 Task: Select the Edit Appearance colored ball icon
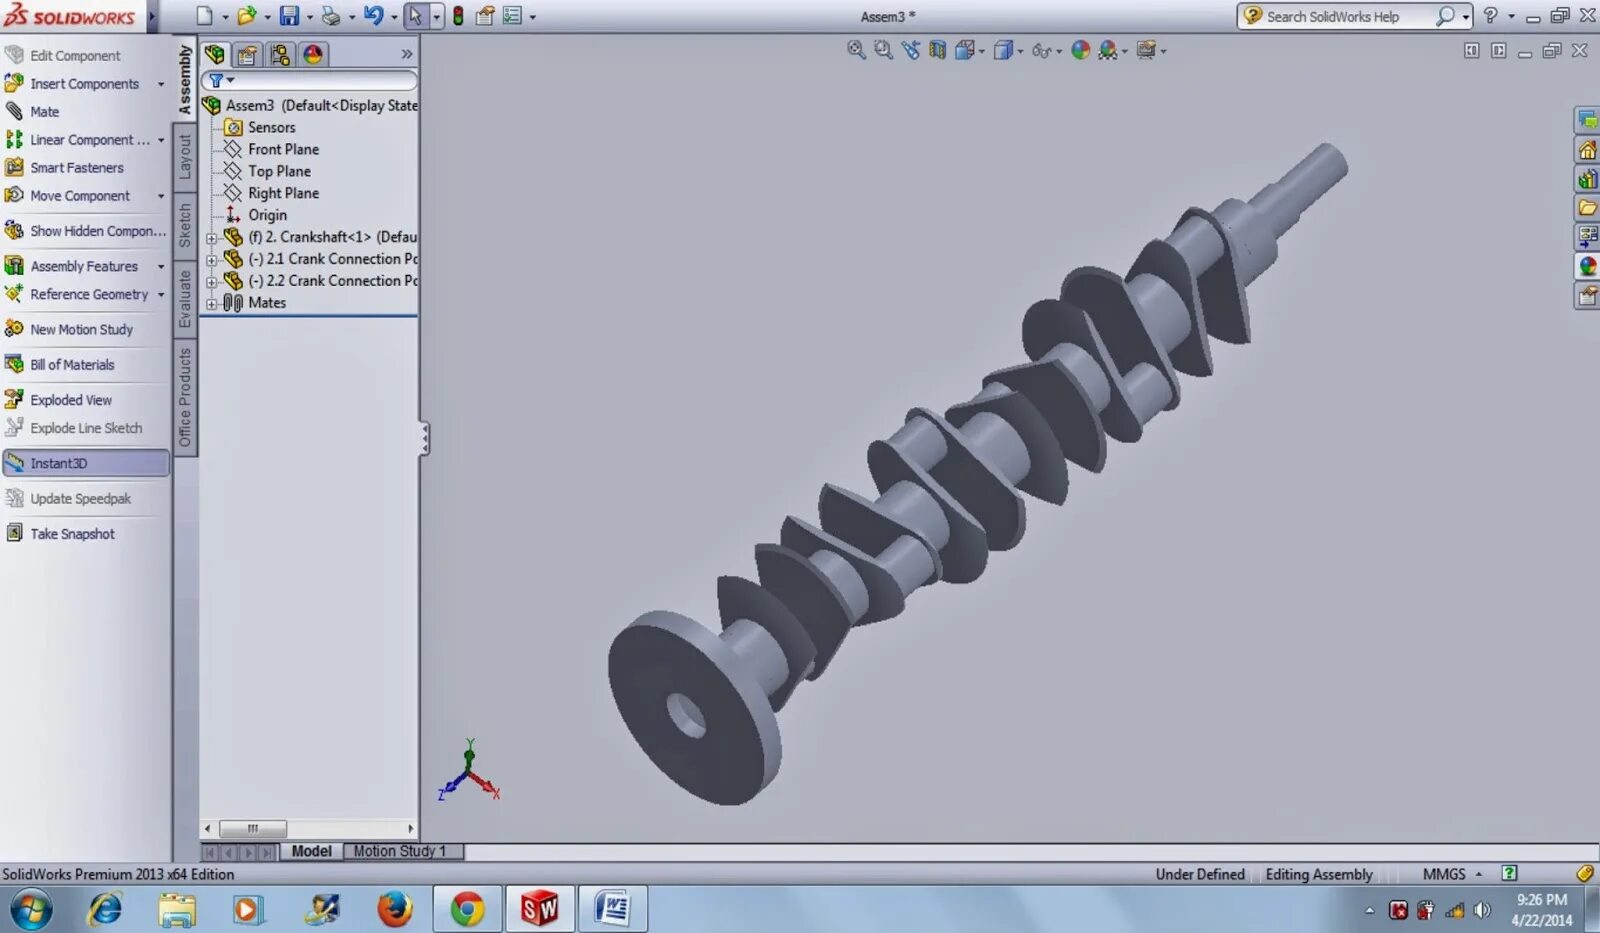1081,50
